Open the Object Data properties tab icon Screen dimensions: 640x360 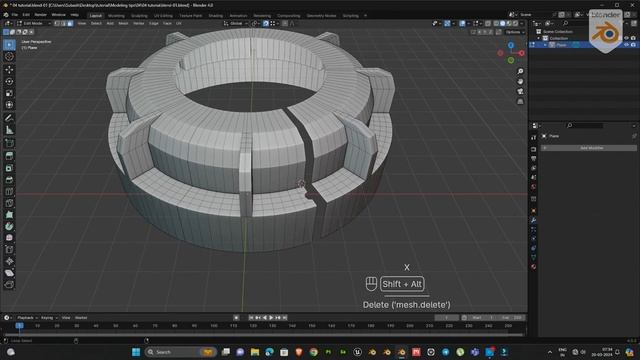pos(533,257)
